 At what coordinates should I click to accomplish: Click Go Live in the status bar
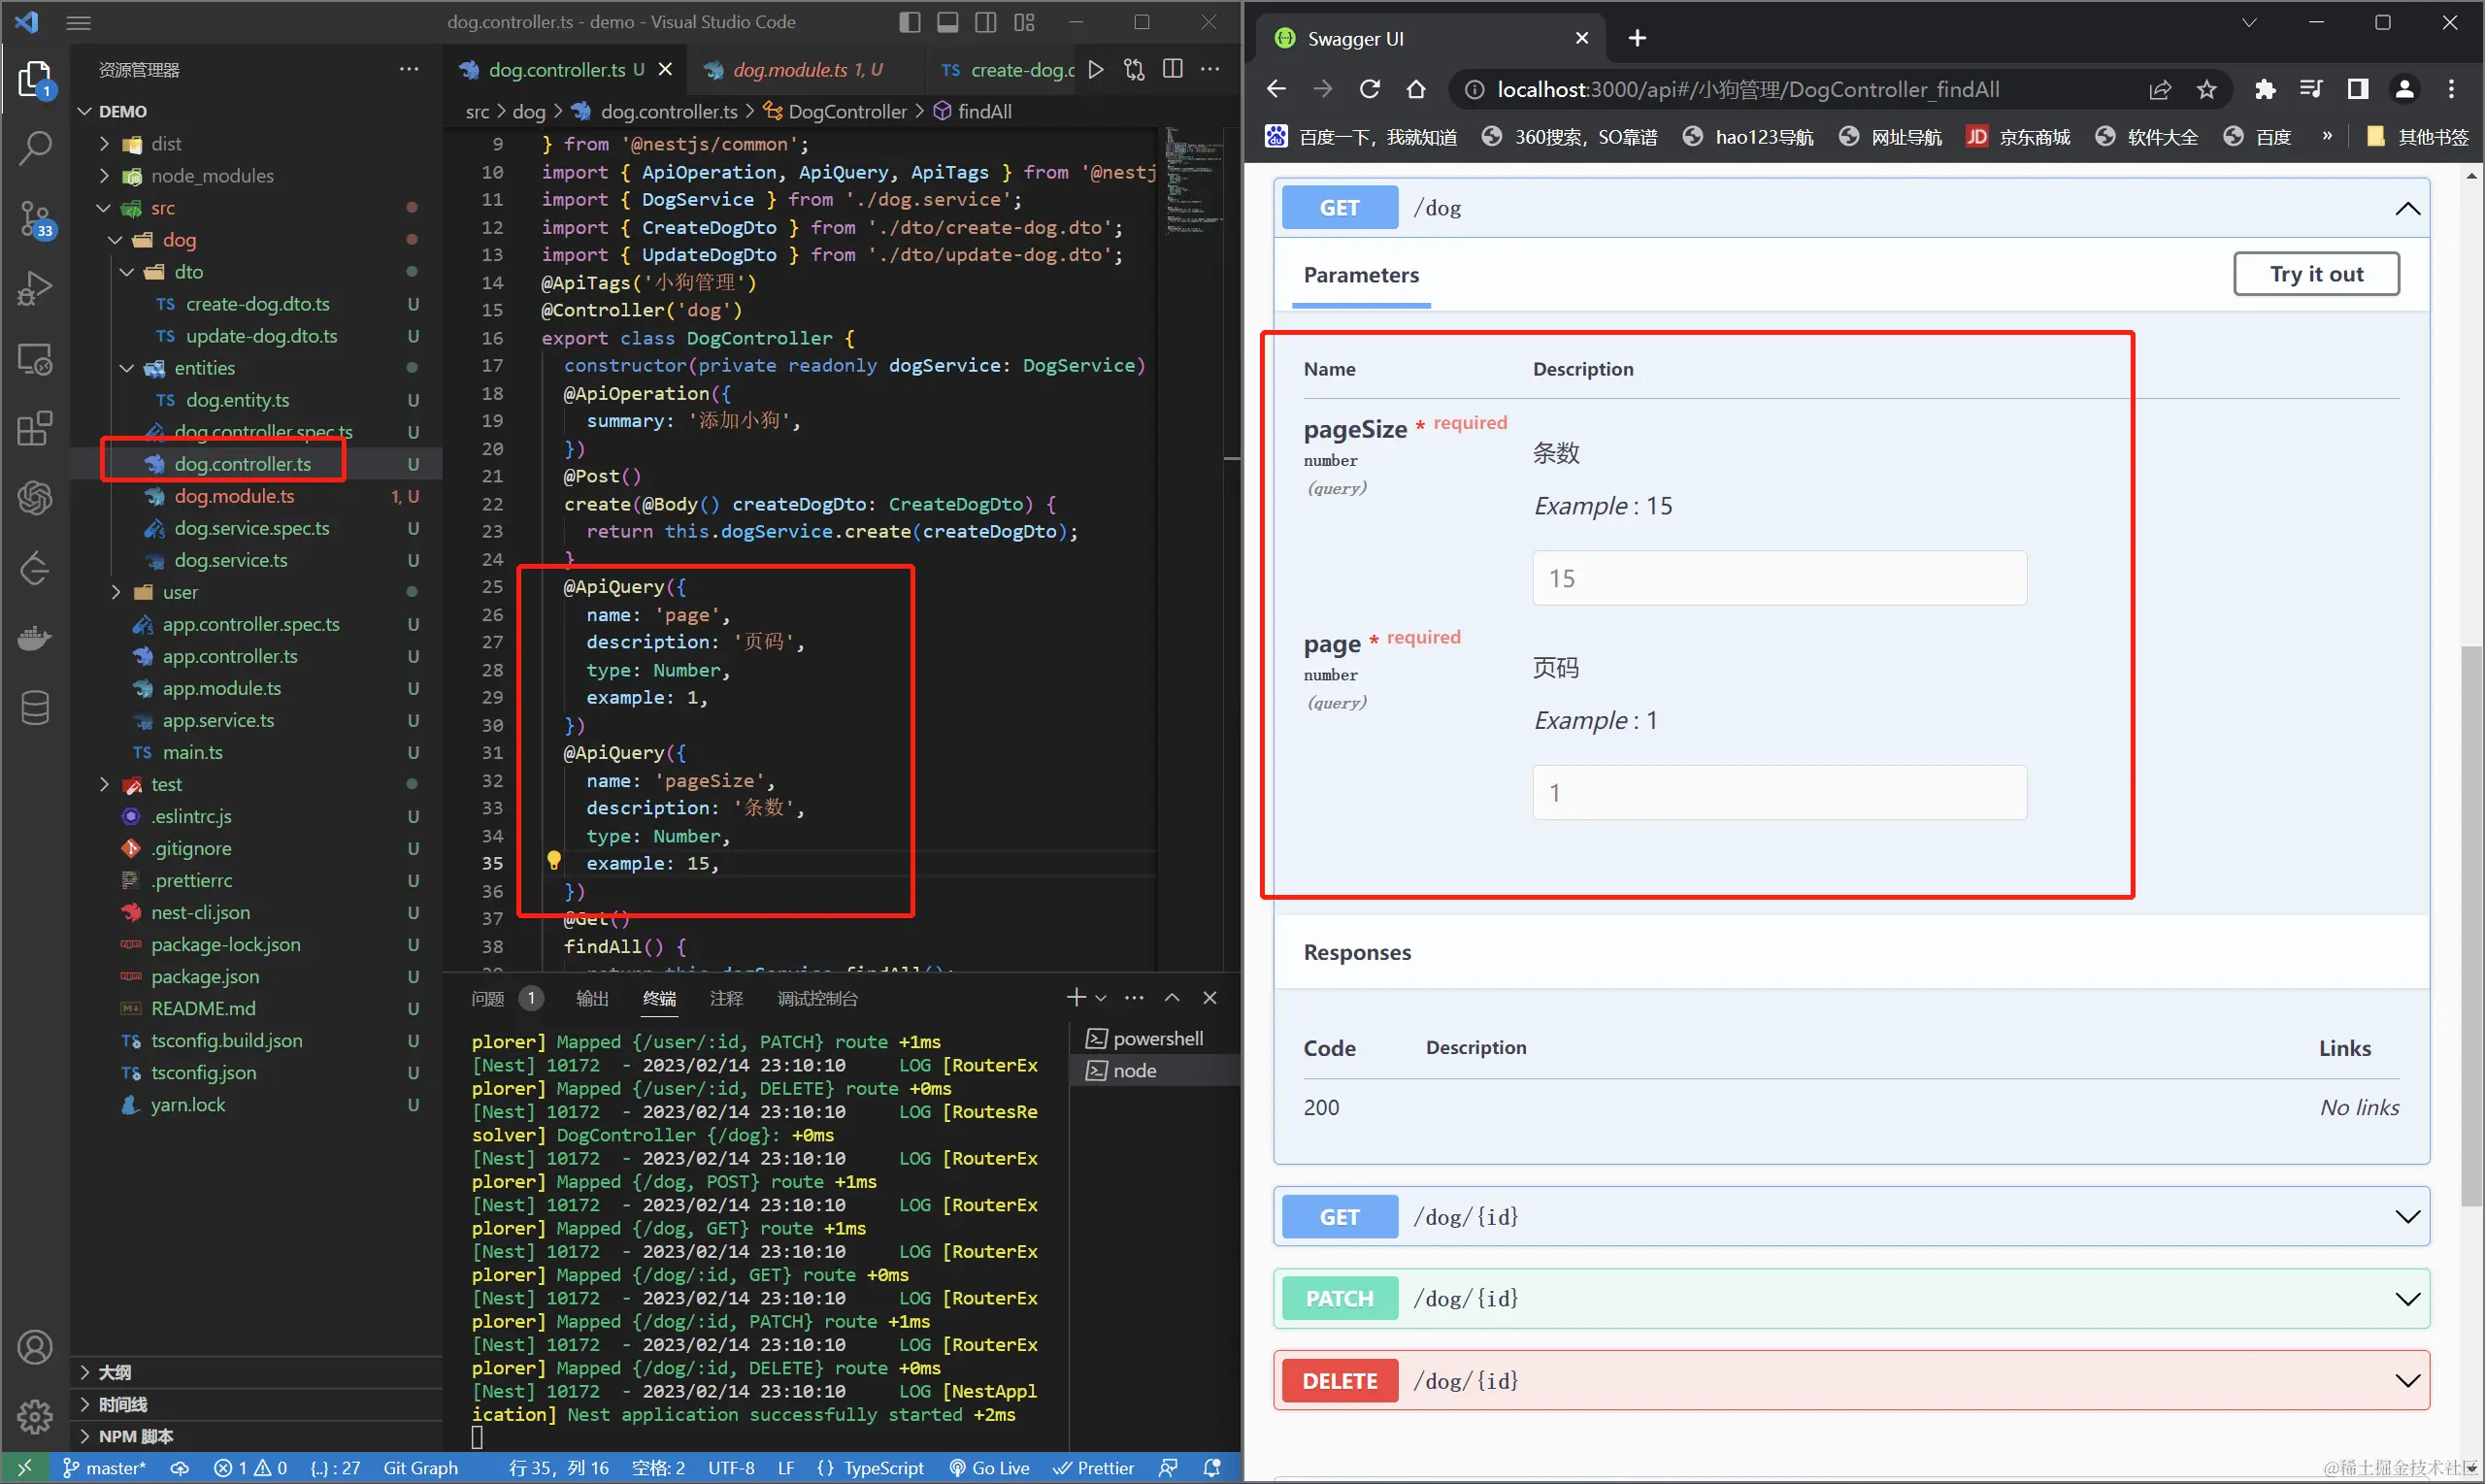click(x=989, y=1467)
